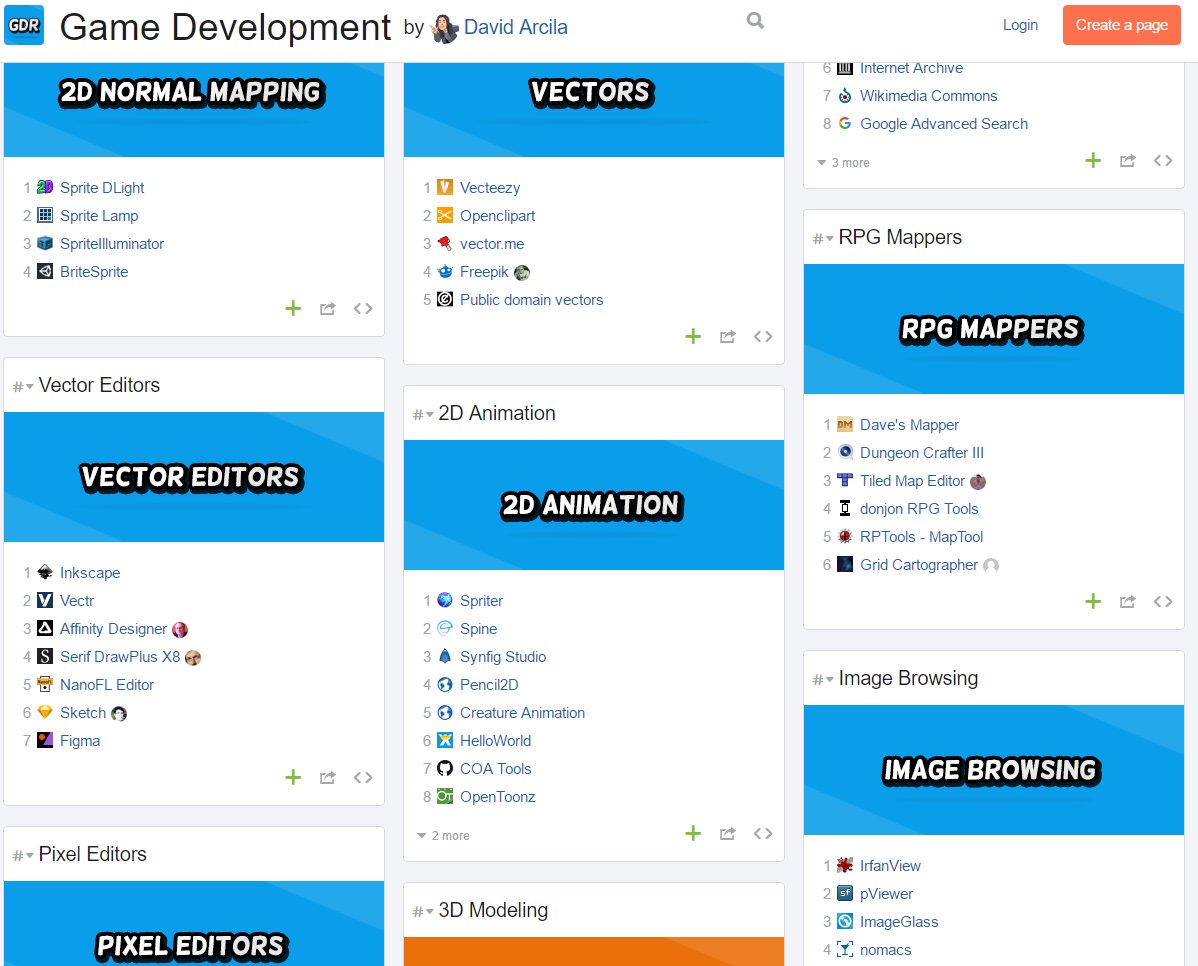
Task: Open the NanoFL Editor link
Action: pyautogui.click(x=107, y=685)
